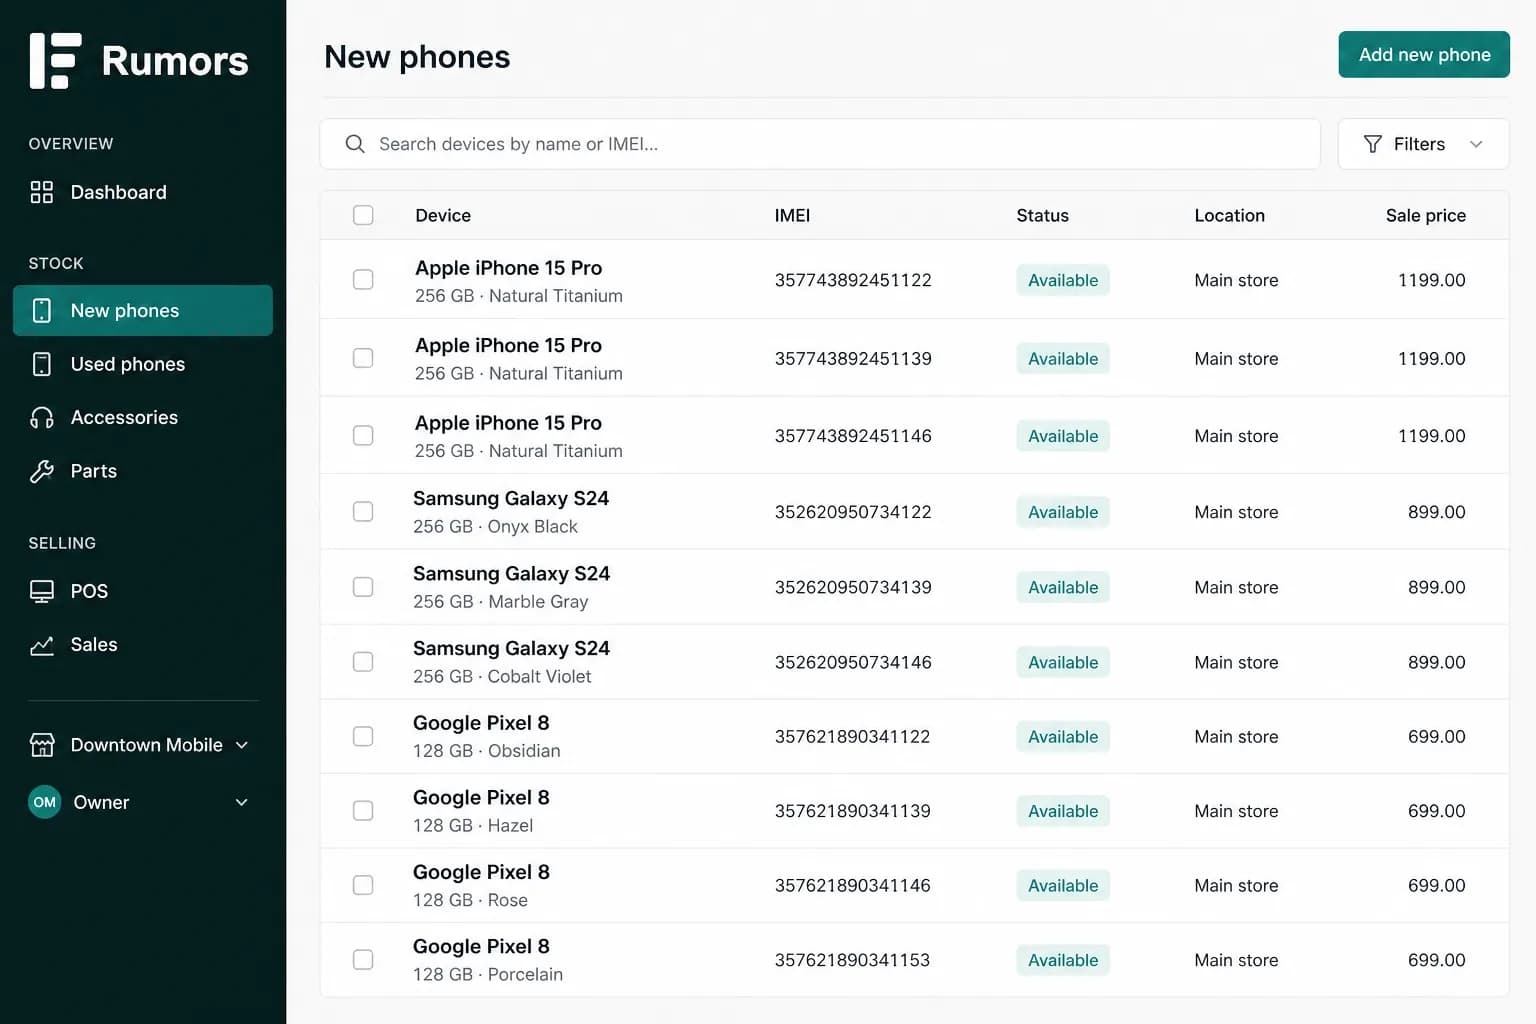1536x1024 pixels.
Task: Click IMEI 352620950734139
Action: pyautogui.click(x=853, y=587)
